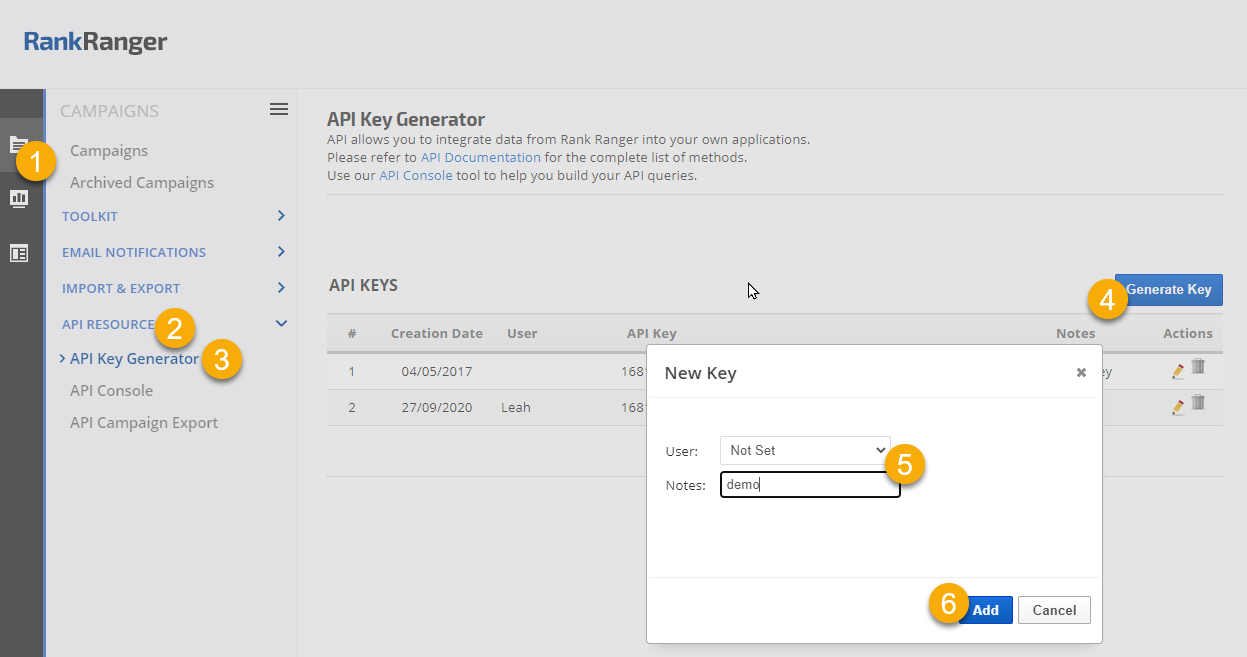Close the New Key dialog with X
This screenshot has width=1247, height=657.
[1081, 372]
